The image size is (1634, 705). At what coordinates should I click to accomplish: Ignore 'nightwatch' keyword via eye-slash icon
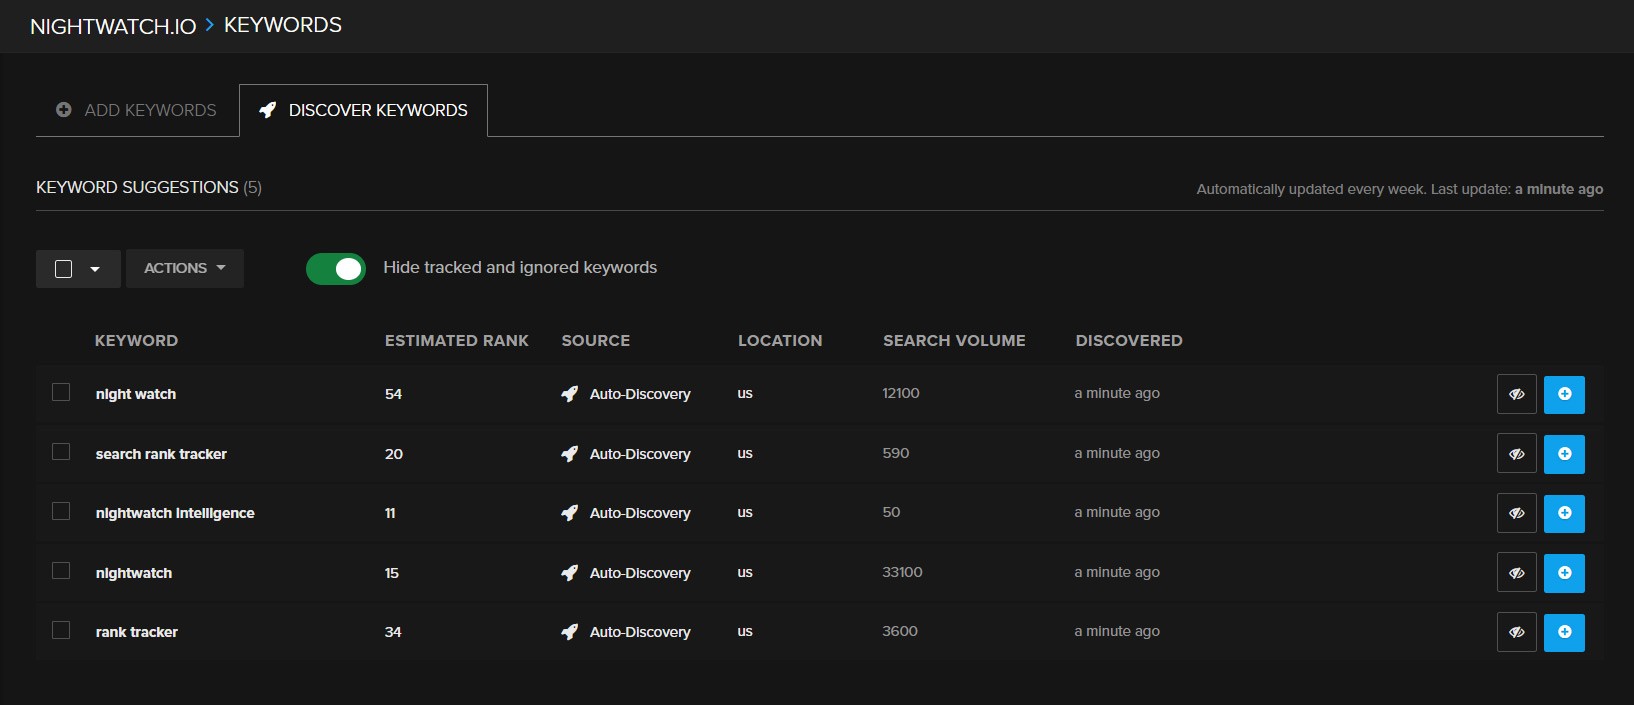pyautogui.click(x=1516, y=573)
